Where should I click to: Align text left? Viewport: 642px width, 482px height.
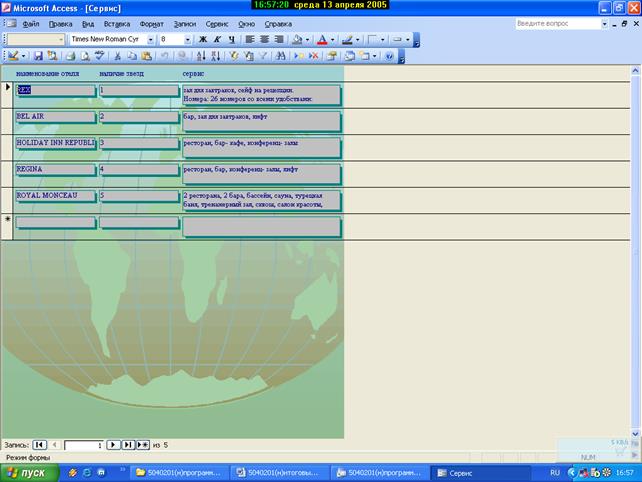pyautogui.click(x=250, y=39)
